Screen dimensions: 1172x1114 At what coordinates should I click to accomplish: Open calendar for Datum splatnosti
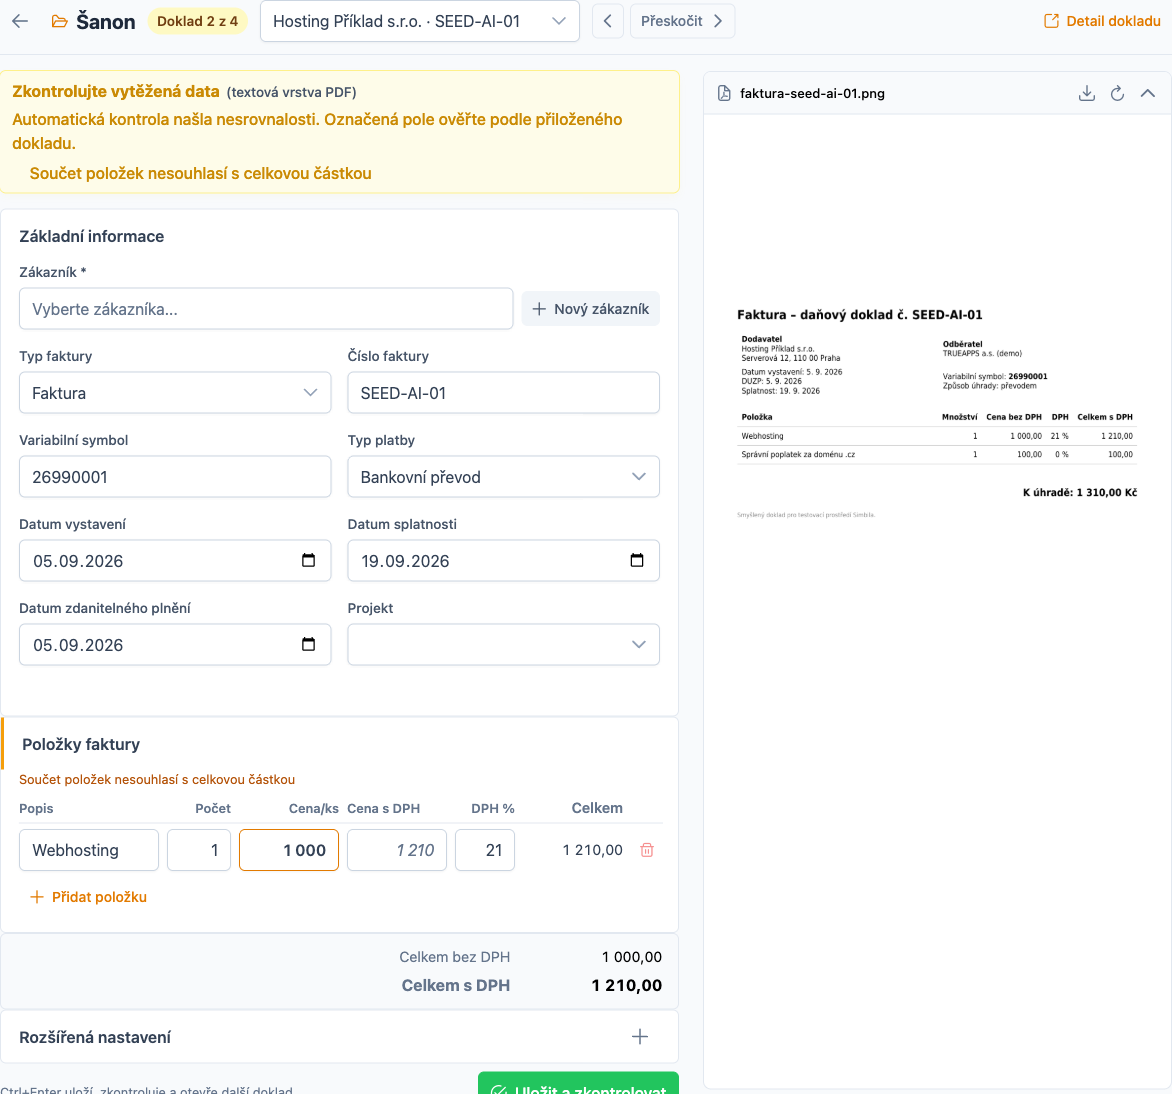point(637,560)
